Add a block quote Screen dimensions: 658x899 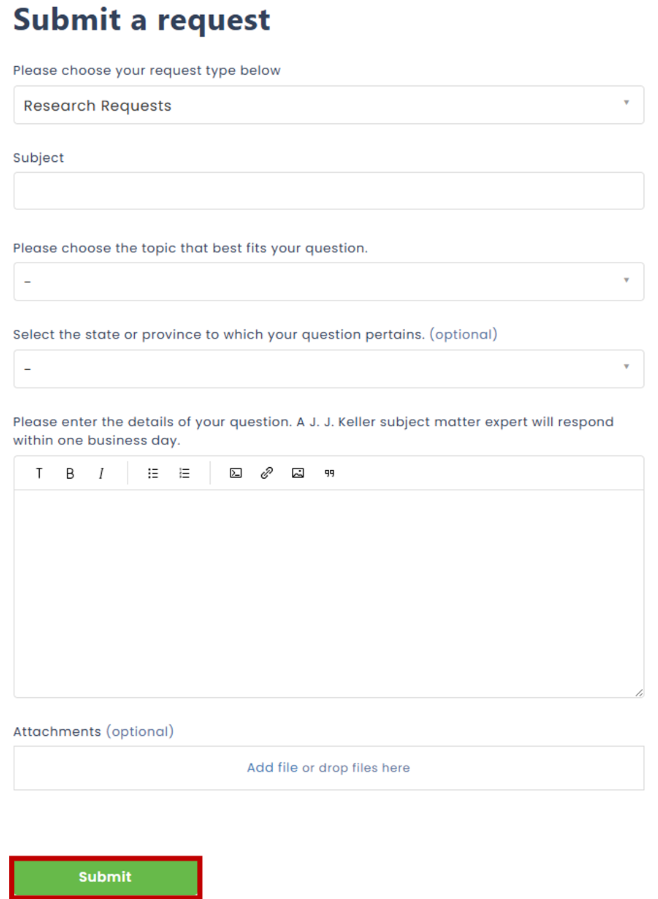point(329,473)
